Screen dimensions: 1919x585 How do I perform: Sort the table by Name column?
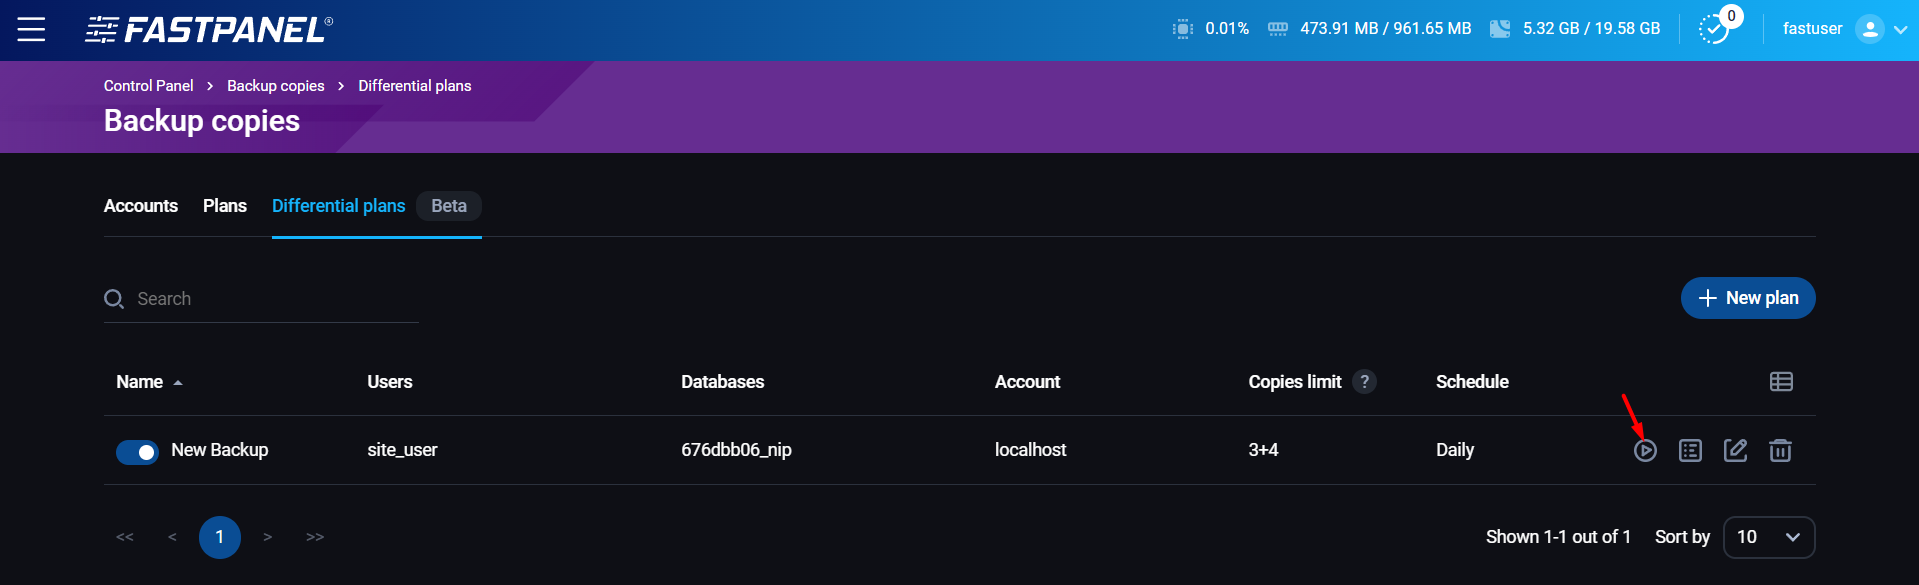point(140,382)
